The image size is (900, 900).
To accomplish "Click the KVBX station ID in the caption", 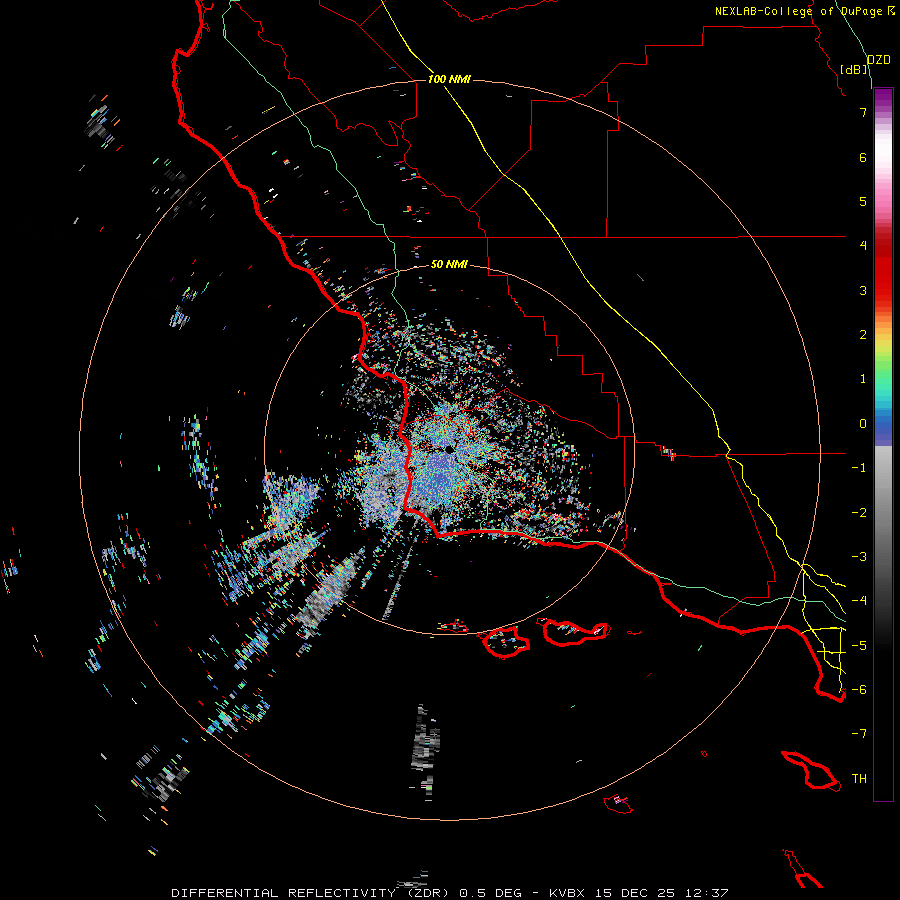I will [x=567, y=893].
